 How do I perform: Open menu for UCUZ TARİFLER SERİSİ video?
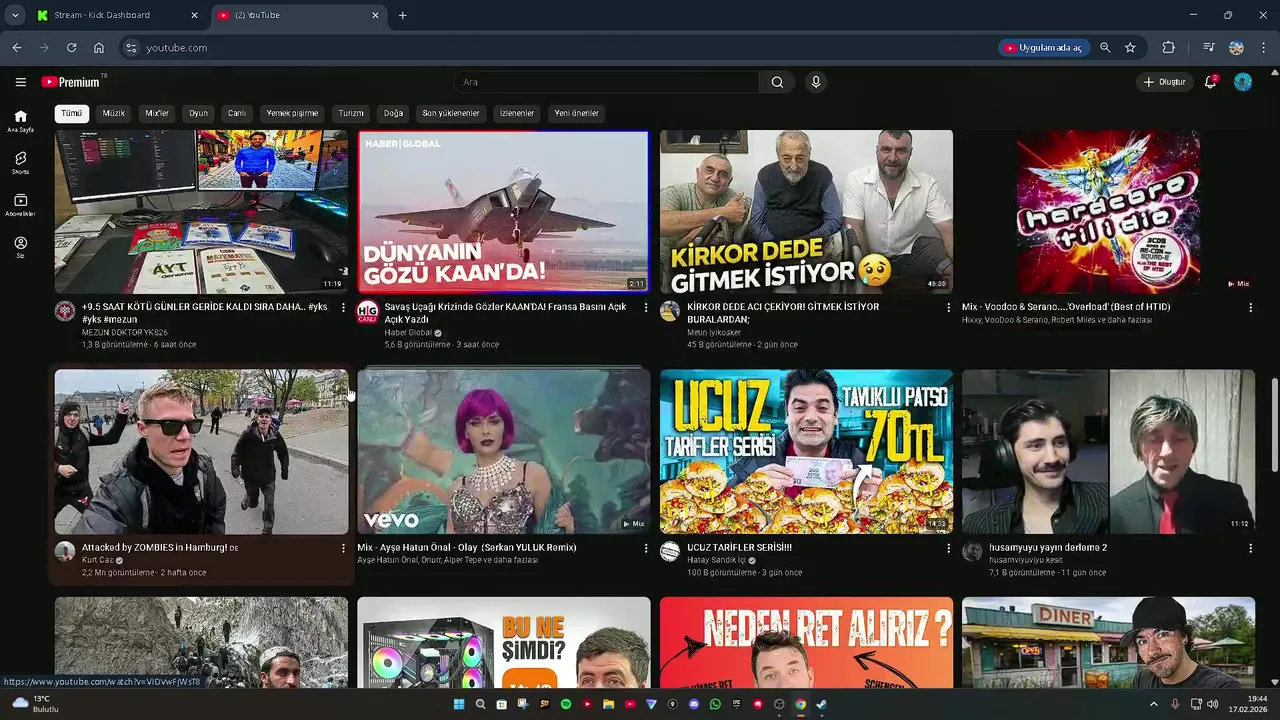point(948,548)
